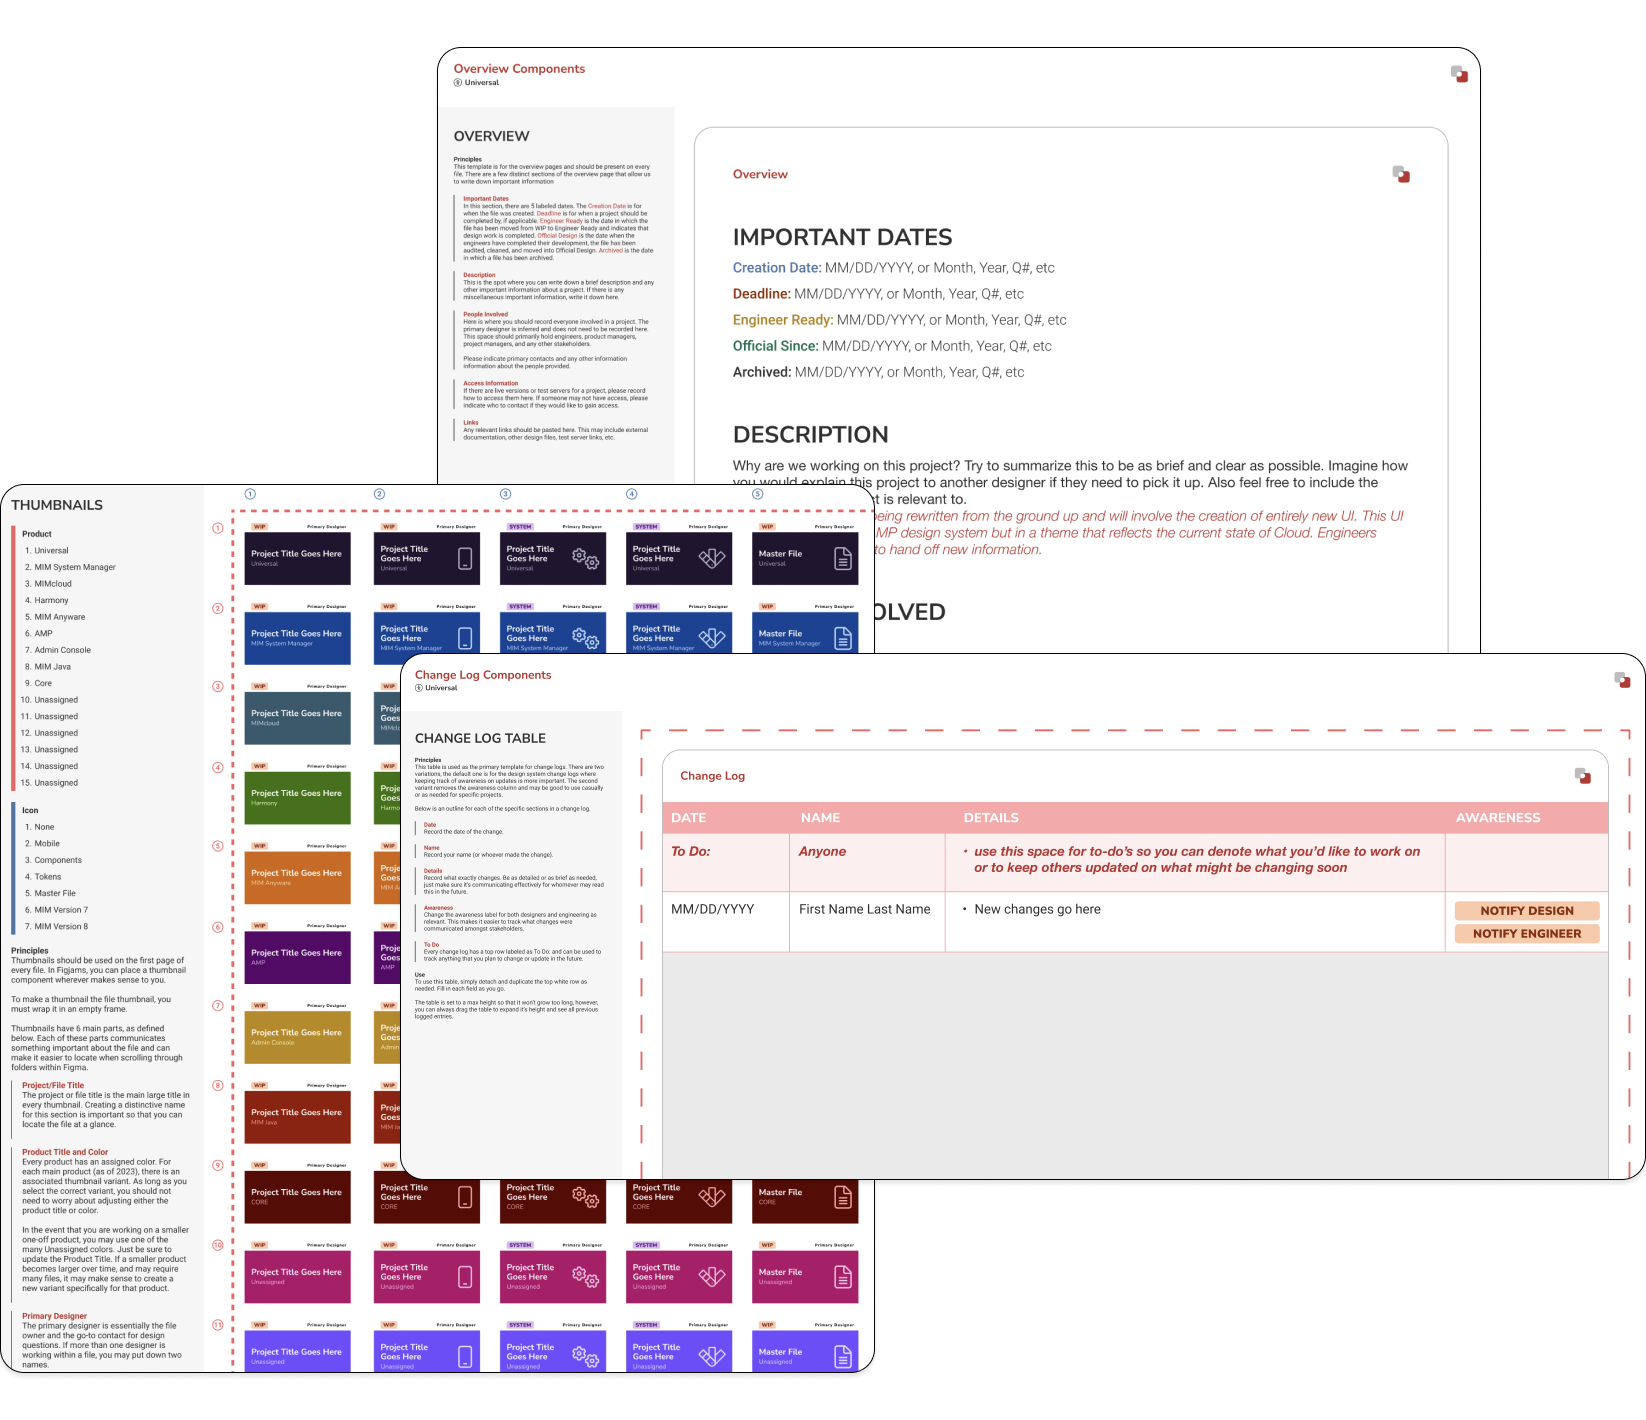Click column marker number 3 above the thumbnails

[505, 494]
